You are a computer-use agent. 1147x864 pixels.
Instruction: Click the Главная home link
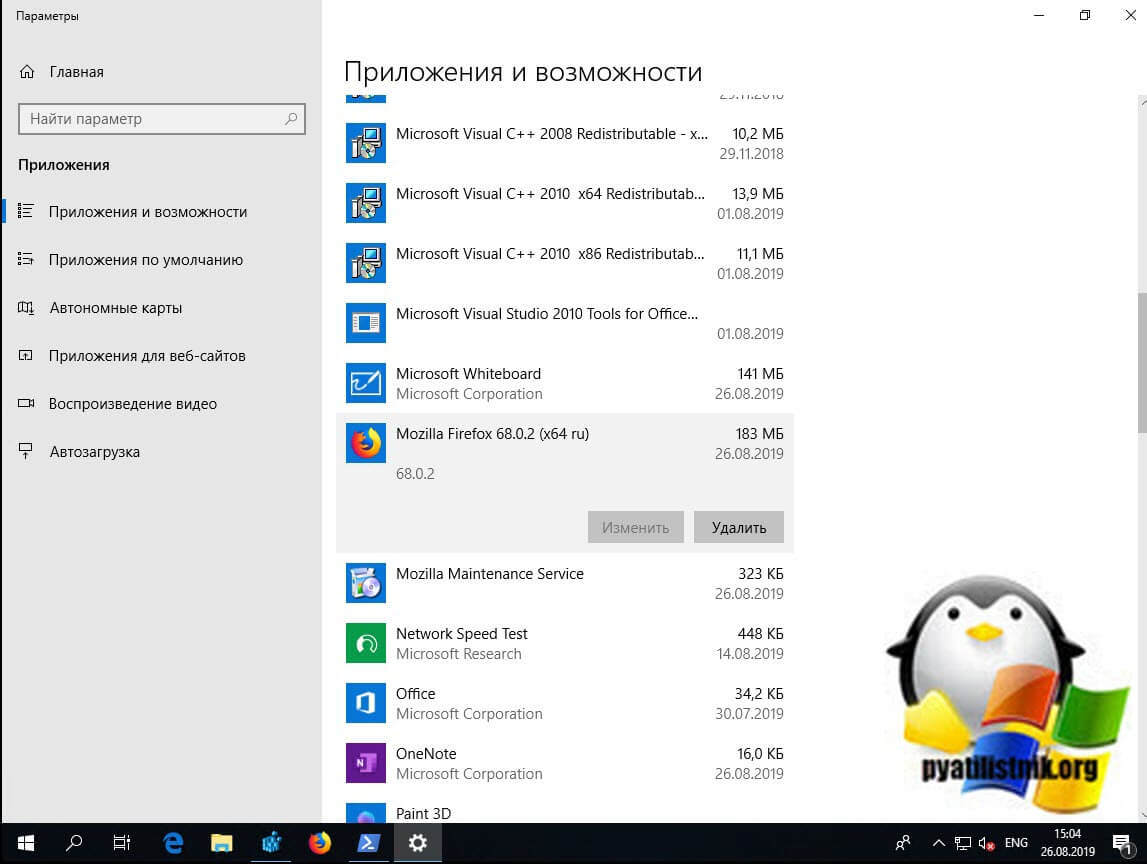pyautogui.click(x=77, y=72)
